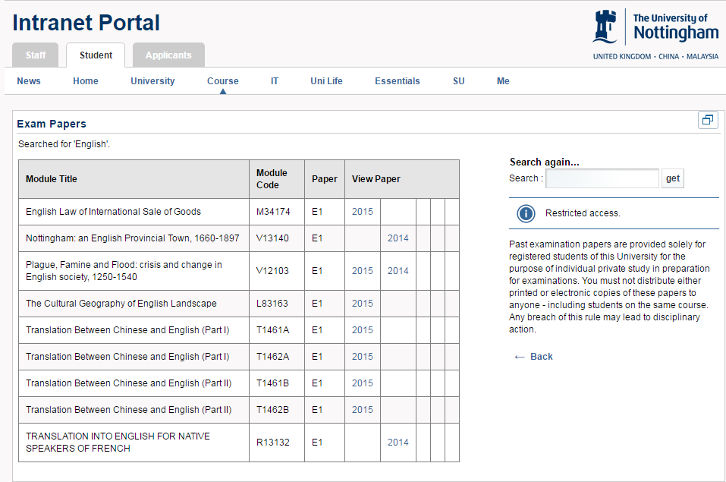Open the Essentials navigation item
Image resolution: width=726 pixels, height=482 pixels.
point(397,81)
